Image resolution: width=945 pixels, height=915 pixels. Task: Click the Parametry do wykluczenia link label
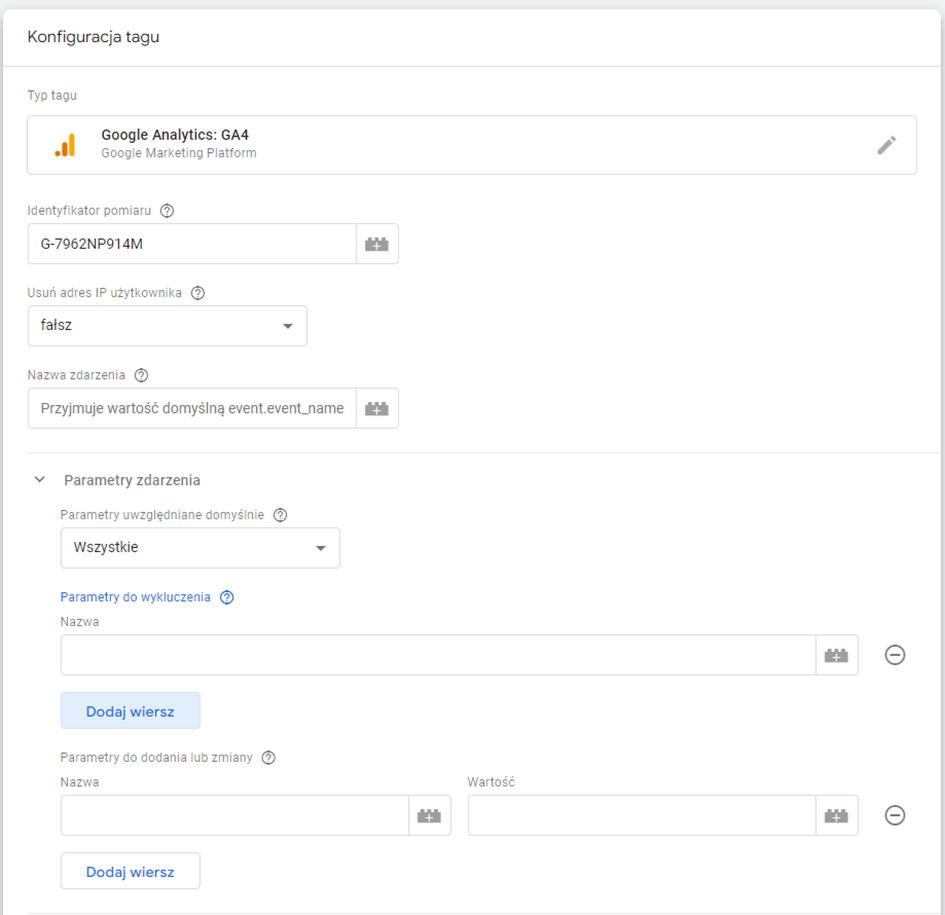[x=135, y=597]
